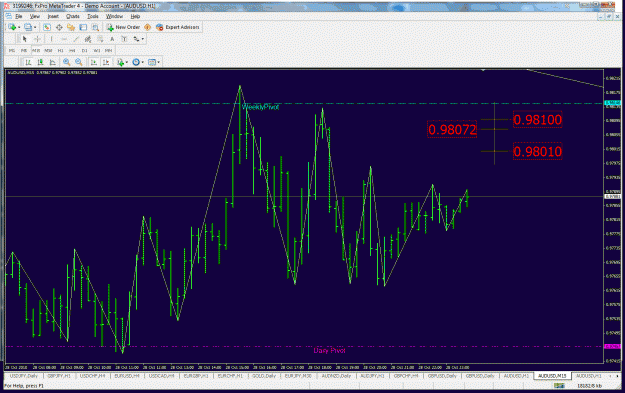The width and height of the screenshot is (625, 393).
Task: Expand the Profiles dropdown arrow
Action: point(35,27)
